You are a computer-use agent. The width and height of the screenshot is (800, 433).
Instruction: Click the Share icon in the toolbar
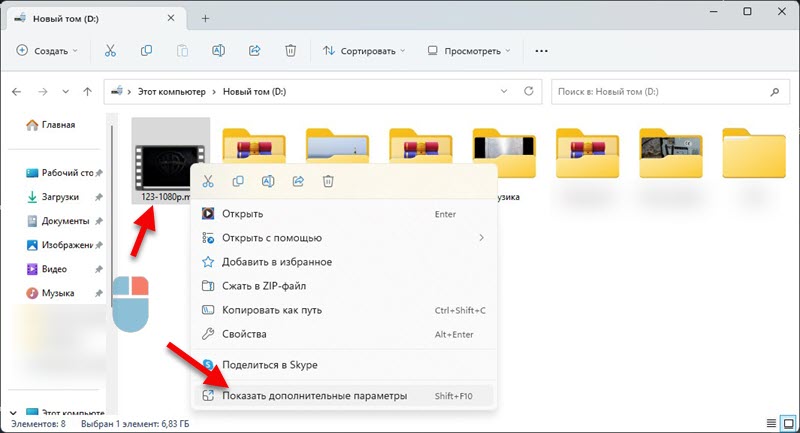pos(254,50)
